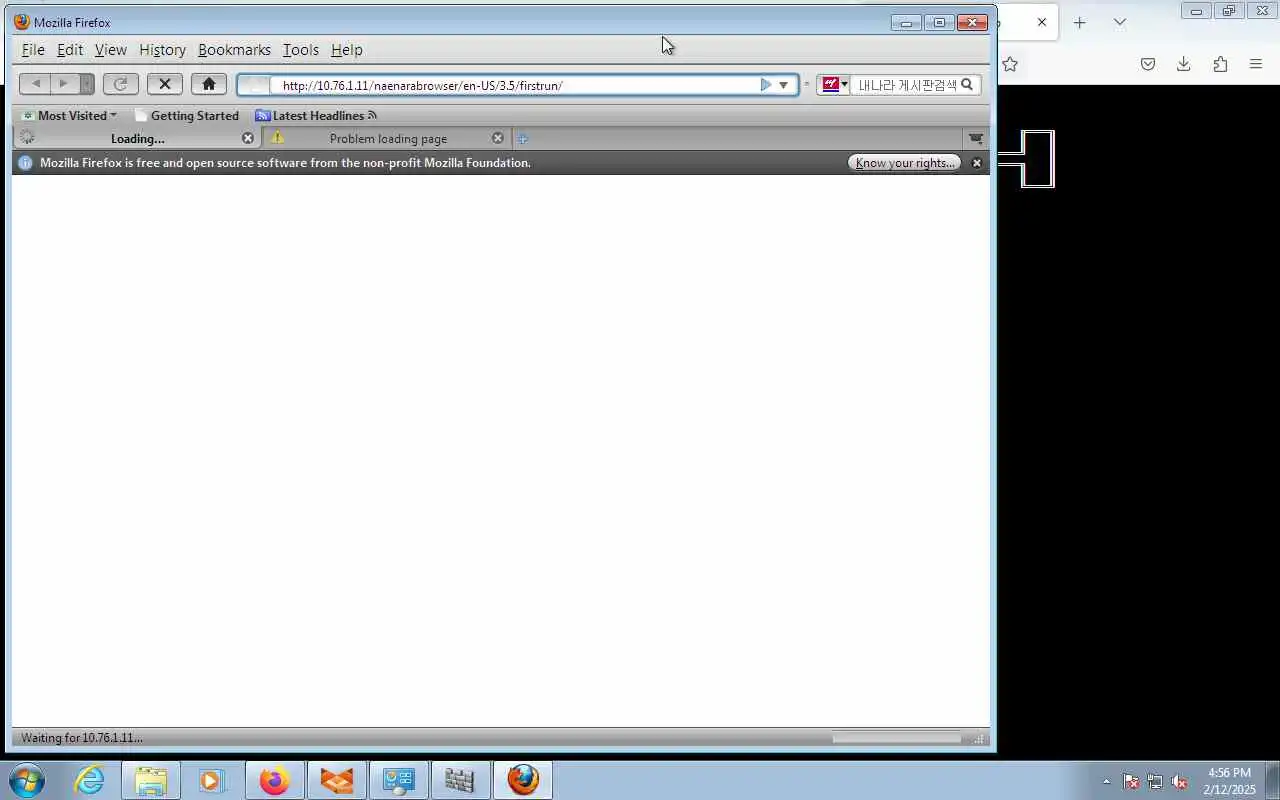Open the address bar history dropdown

[784, 85]
